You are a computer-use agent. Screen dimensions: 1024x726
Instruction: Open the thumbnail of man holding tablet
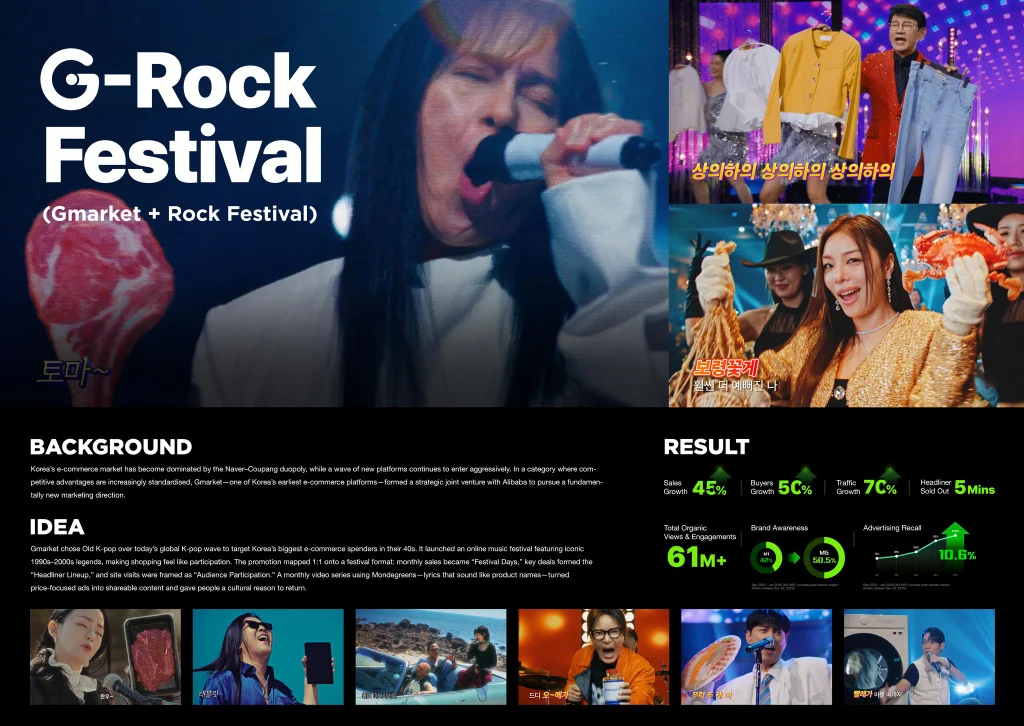click(268, 657)
